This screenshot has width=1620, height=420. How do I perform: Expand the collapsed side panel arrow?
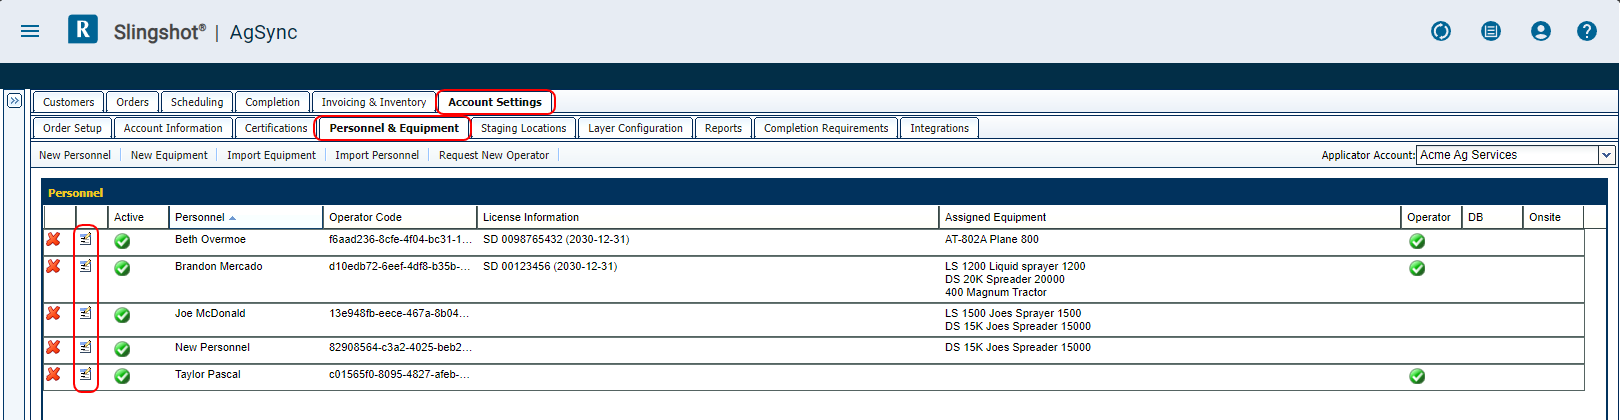(14, 101)
